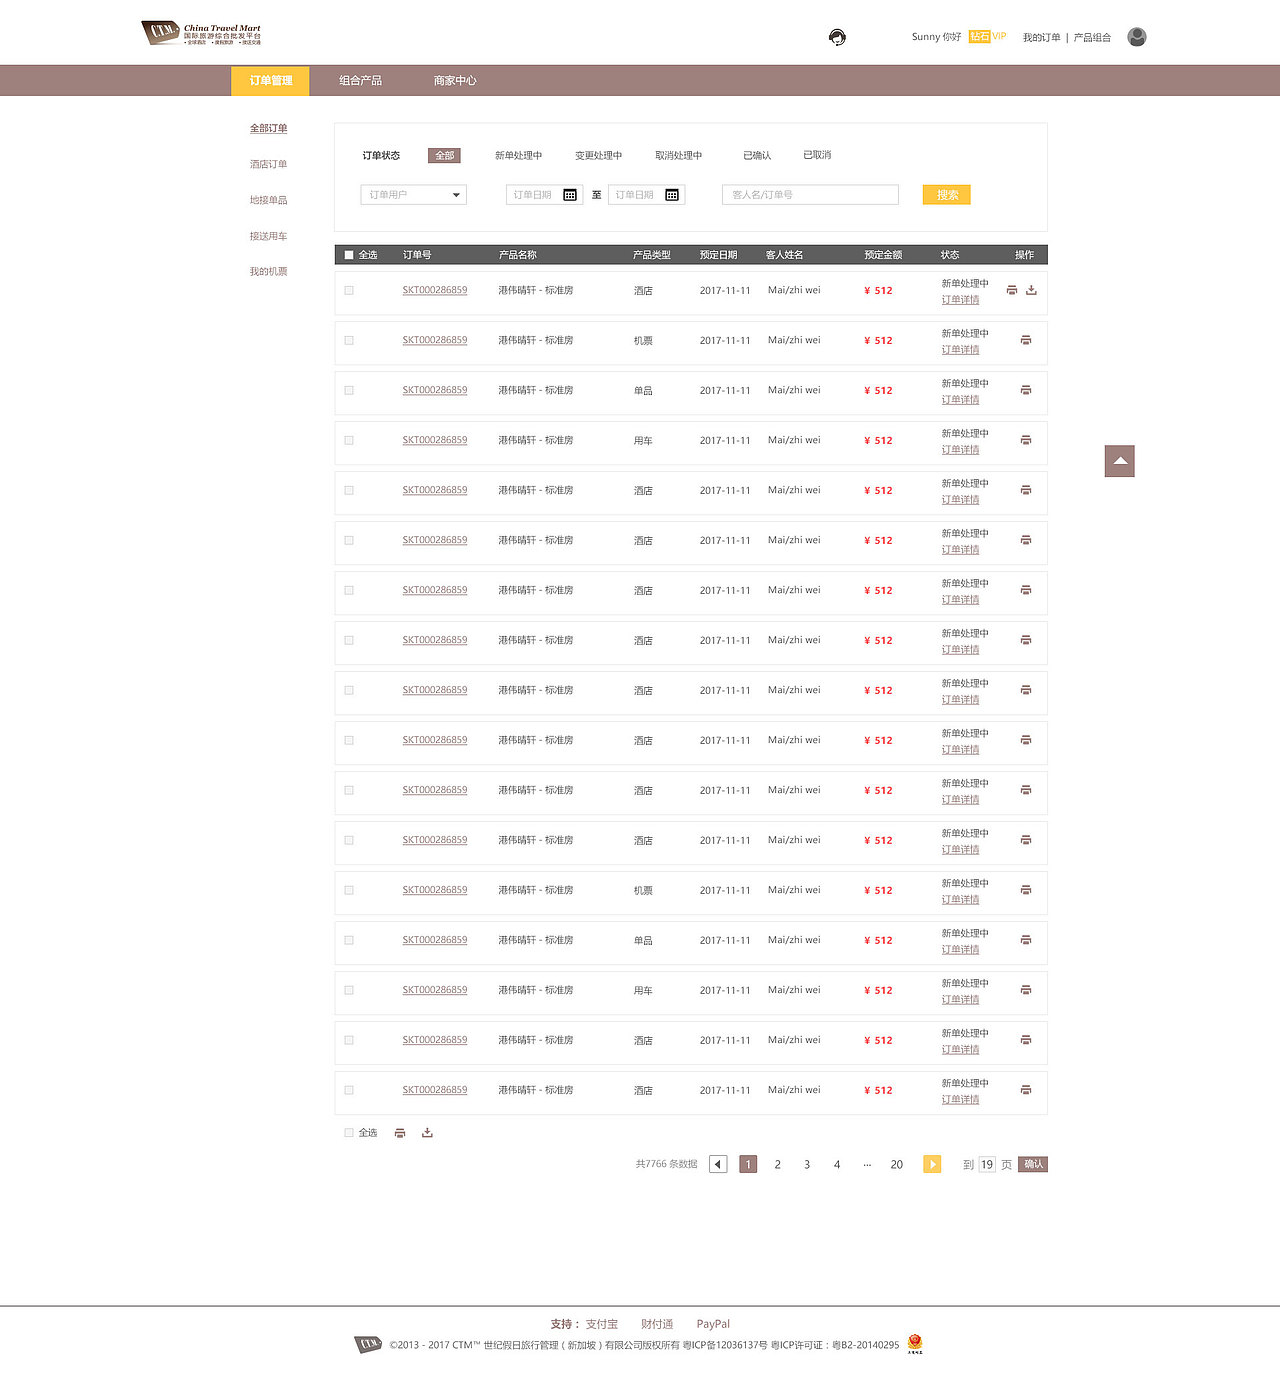Image resolution: width=1280 pixels, height=1387 pixels.
Task: Filter order status by 已确认
Action: (757, 155)
